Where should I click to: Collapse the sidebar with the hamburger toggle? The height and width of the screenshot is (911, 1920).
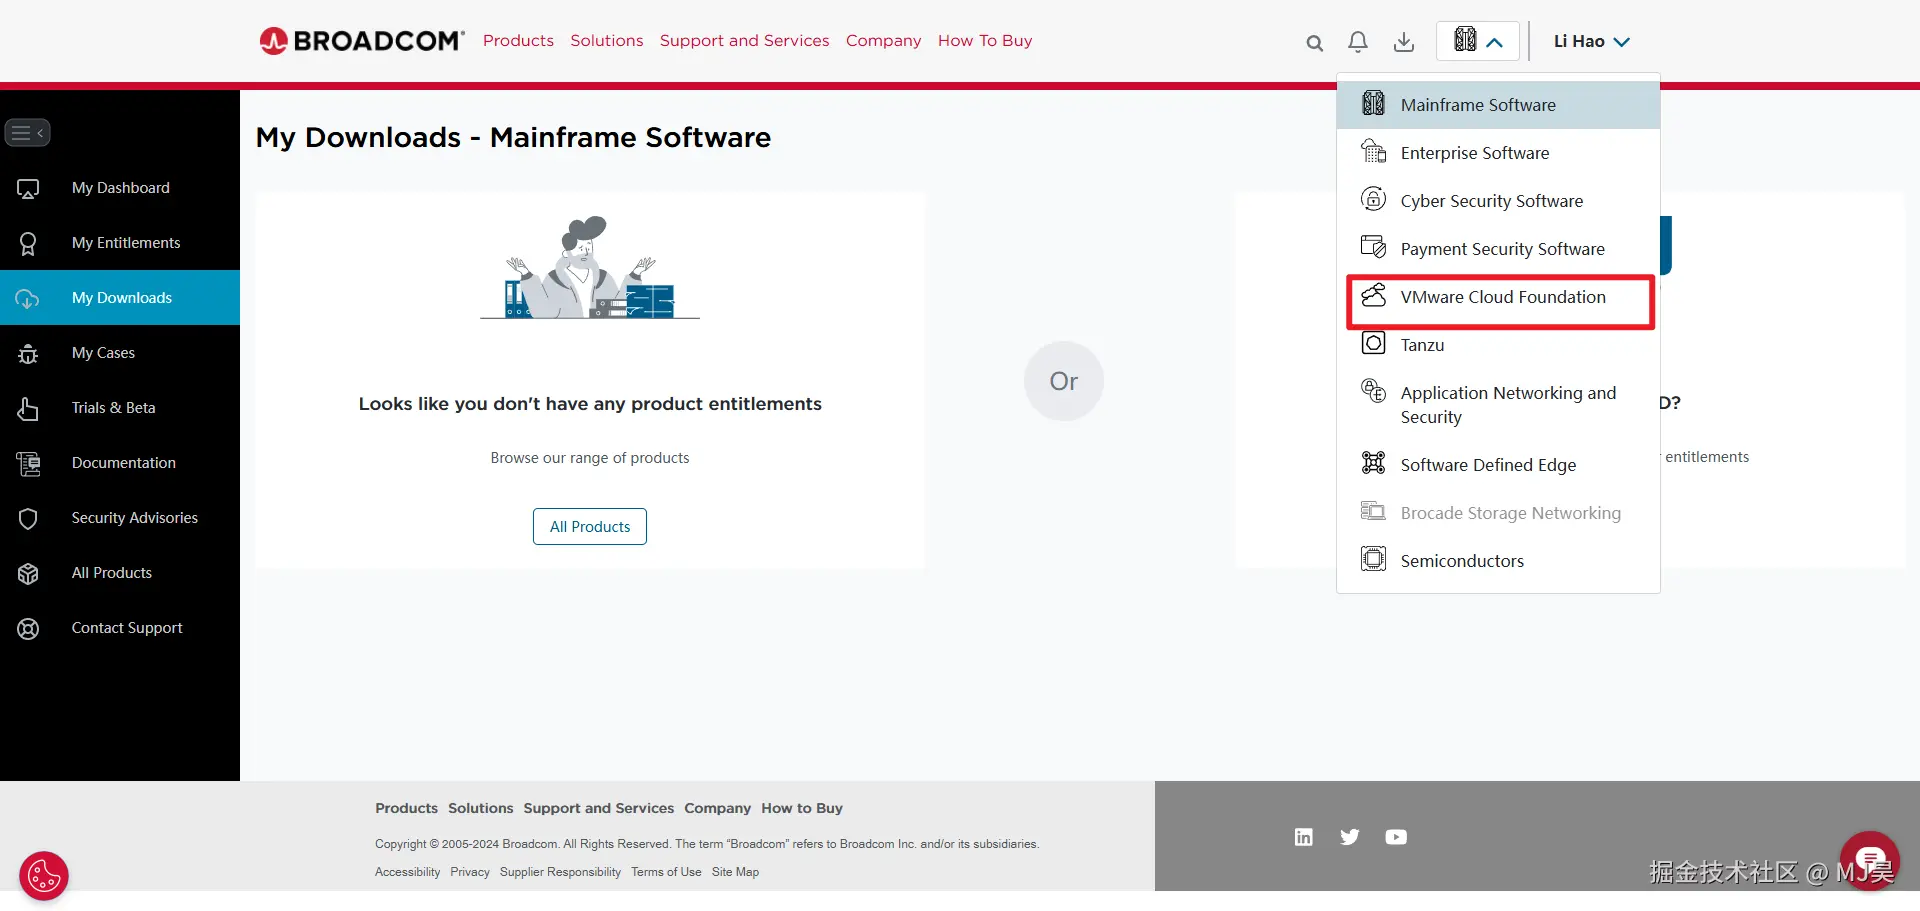[28, 133]
